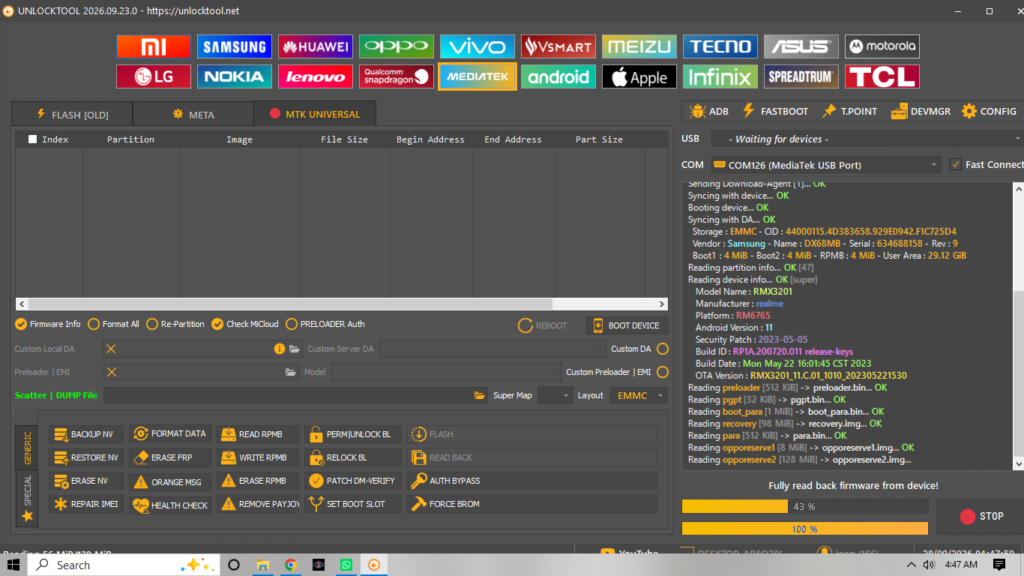Open the Super Map dropdown

pyautogui.click(x=554, y=396)
